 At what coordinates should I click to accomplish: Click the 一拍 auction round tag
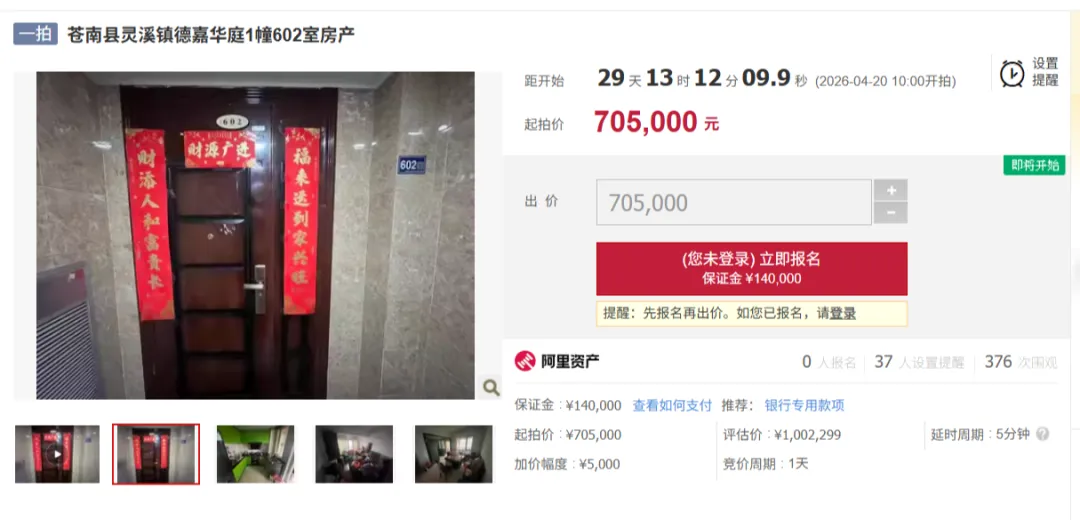(35, 34)
